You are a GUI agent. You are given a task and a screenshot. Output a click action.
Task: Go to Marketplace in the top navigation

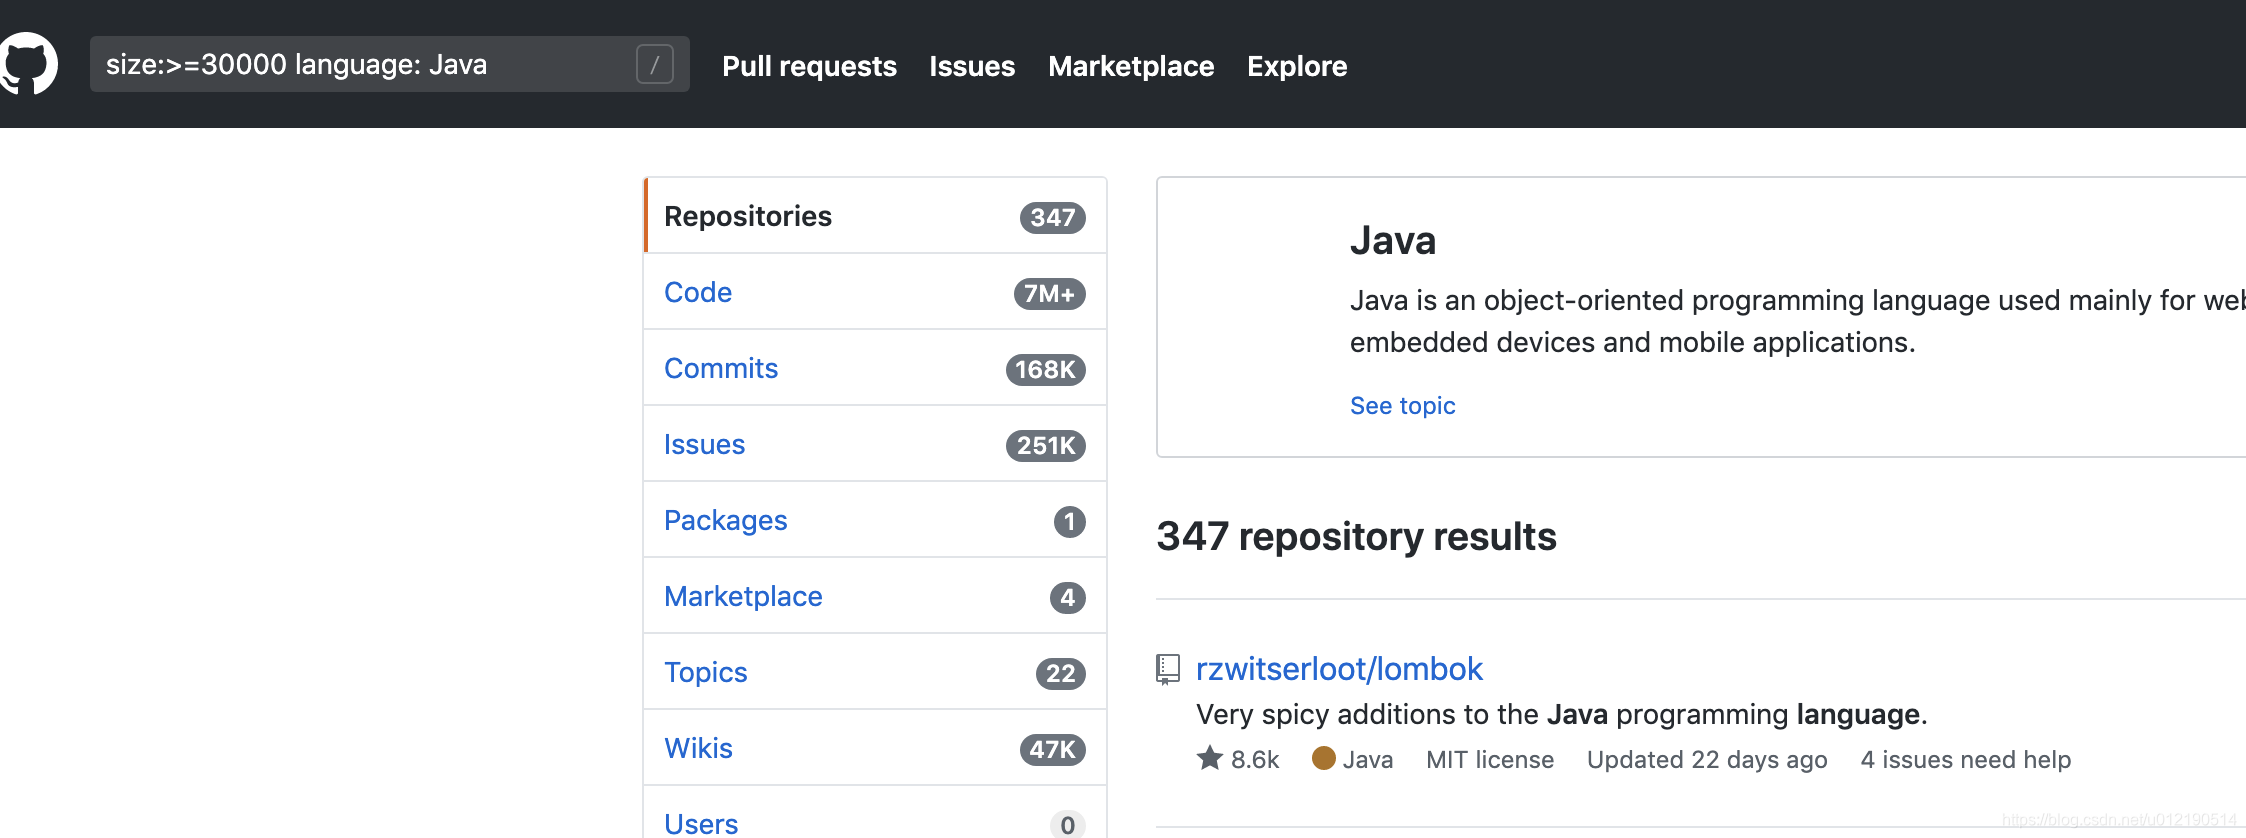(x=1131, y=66)
